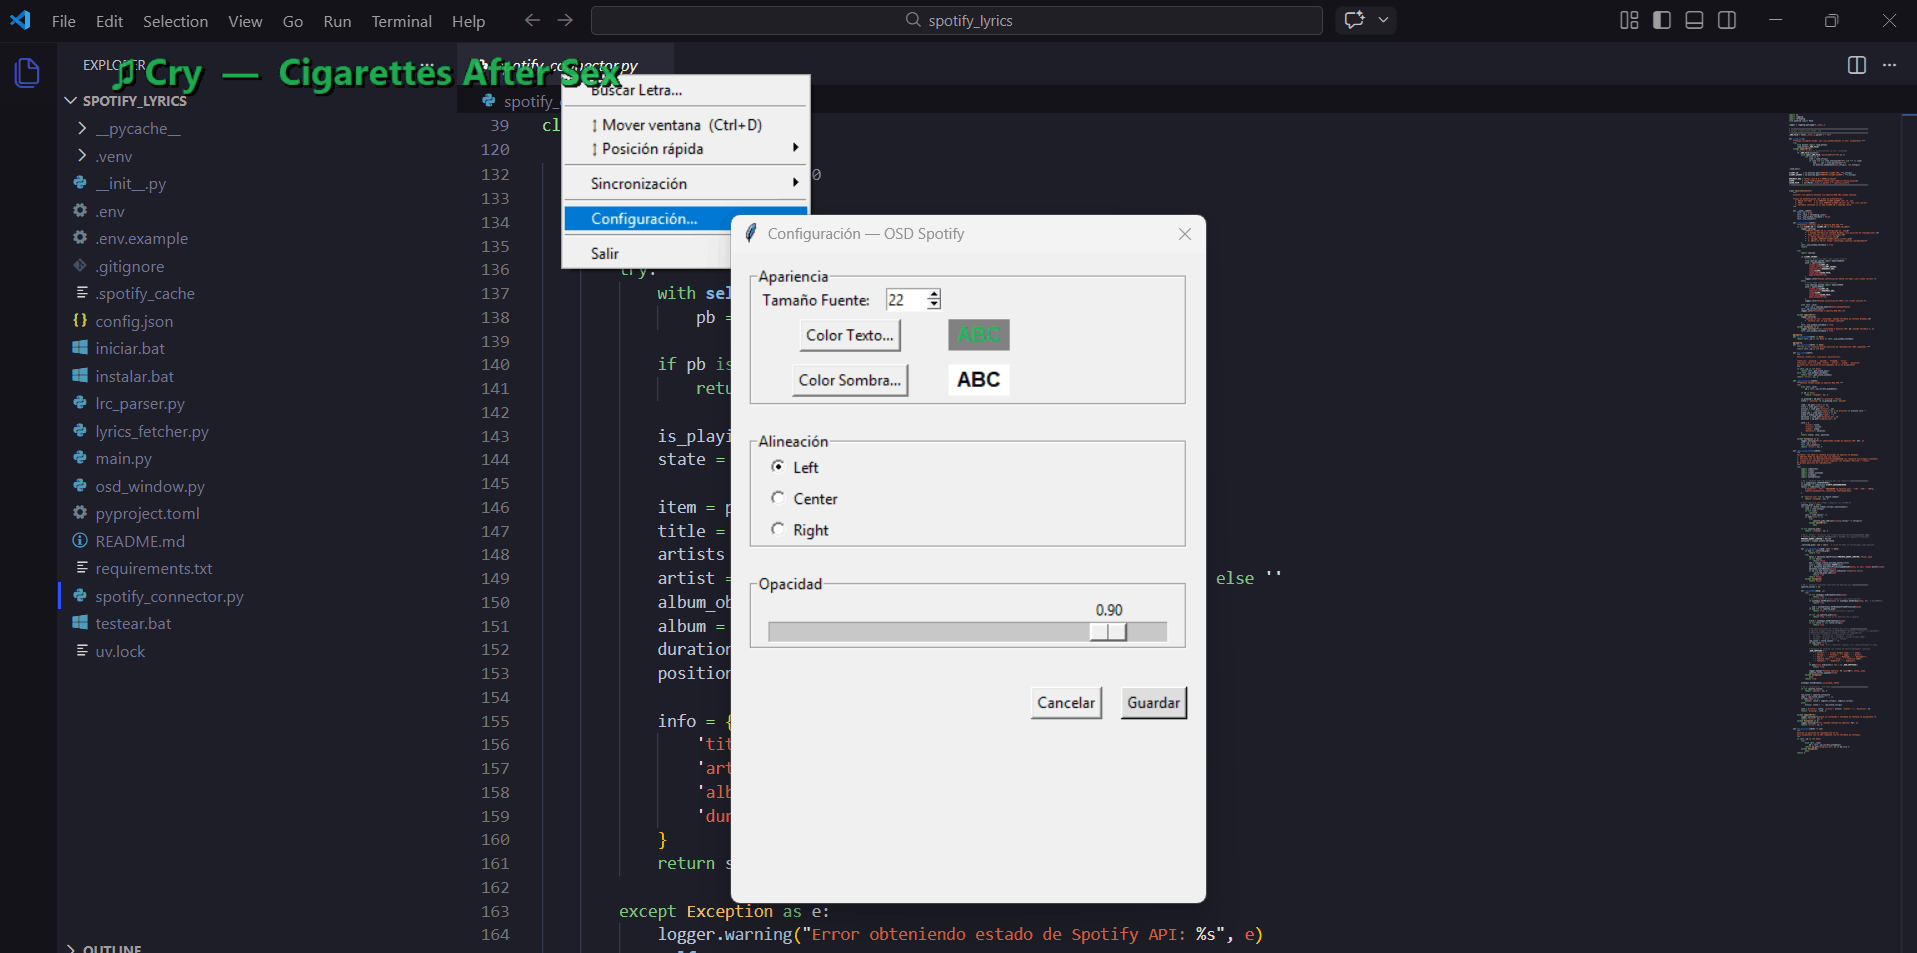Select the Left alignment radio button
This screenshot has width=1917, height=953.
click(778, 467)
